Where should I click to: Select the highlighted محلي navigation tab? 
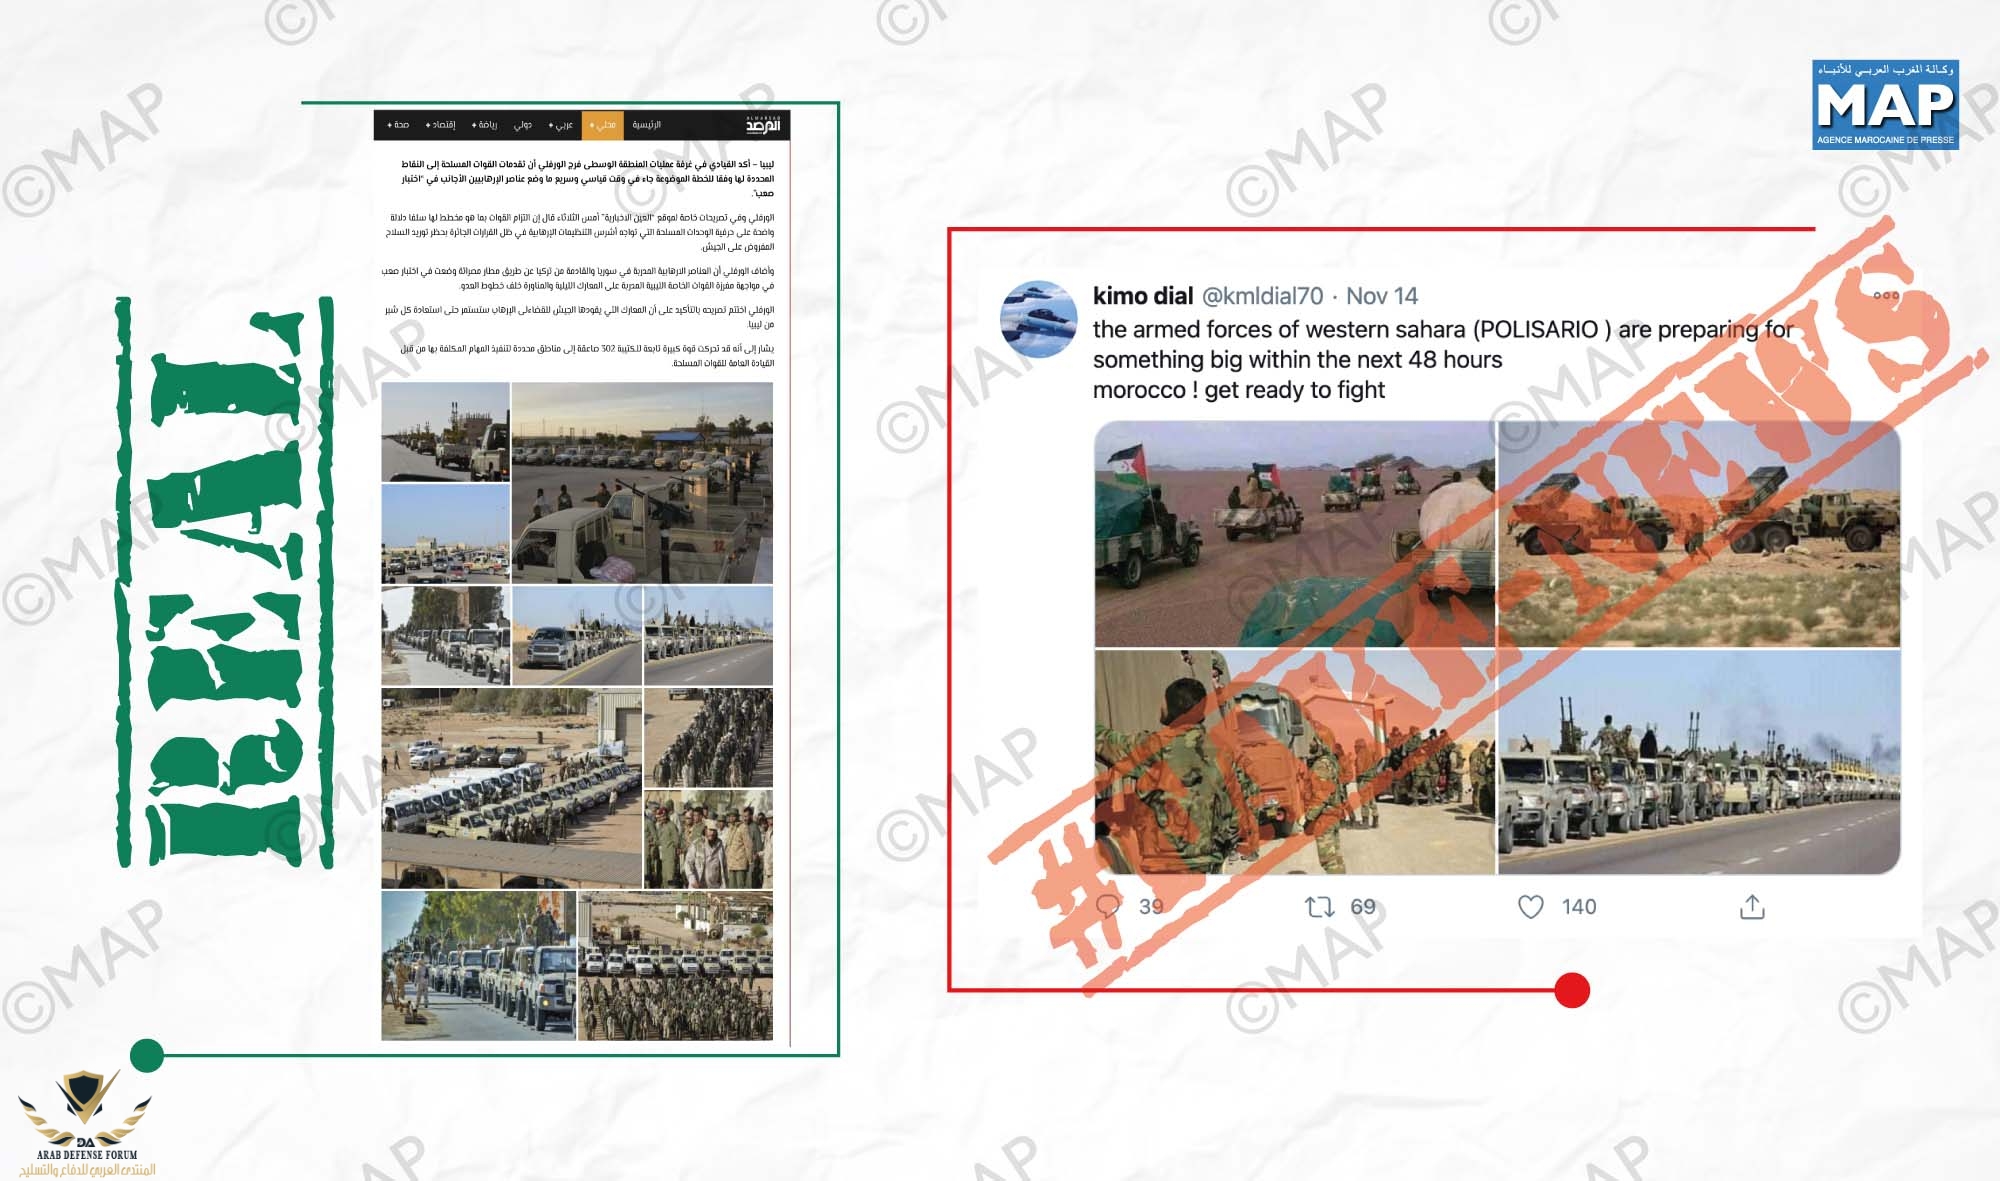[603, 125]
